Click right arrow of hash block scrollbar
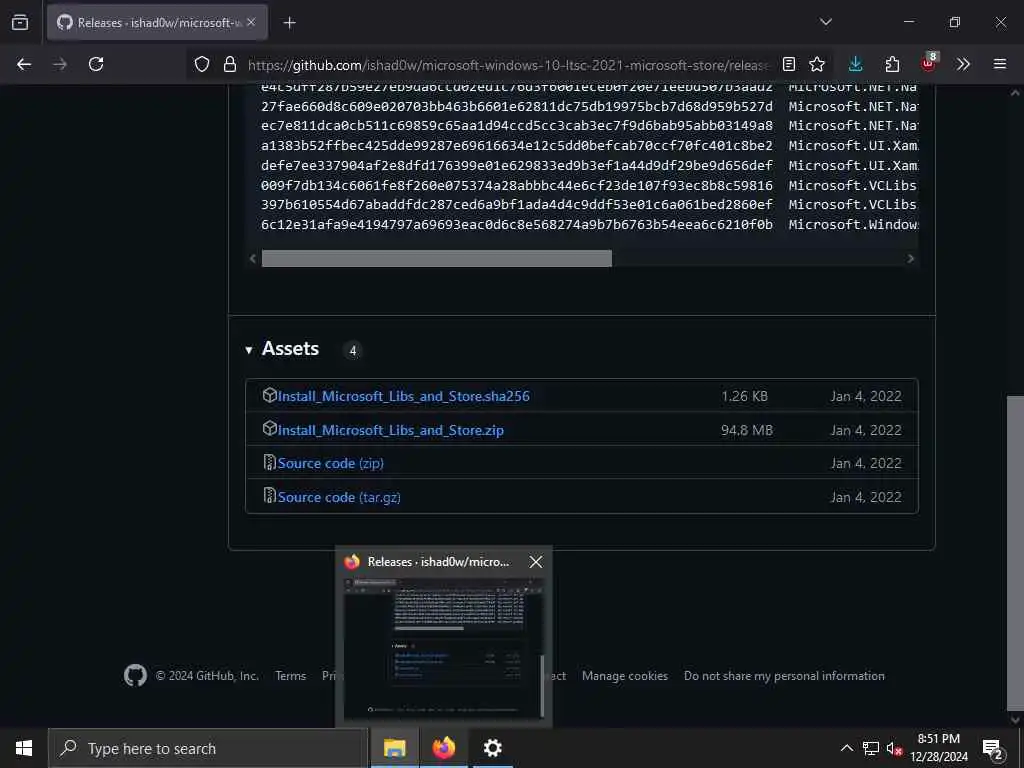The image size is (1024, 768). click(910, 259)
